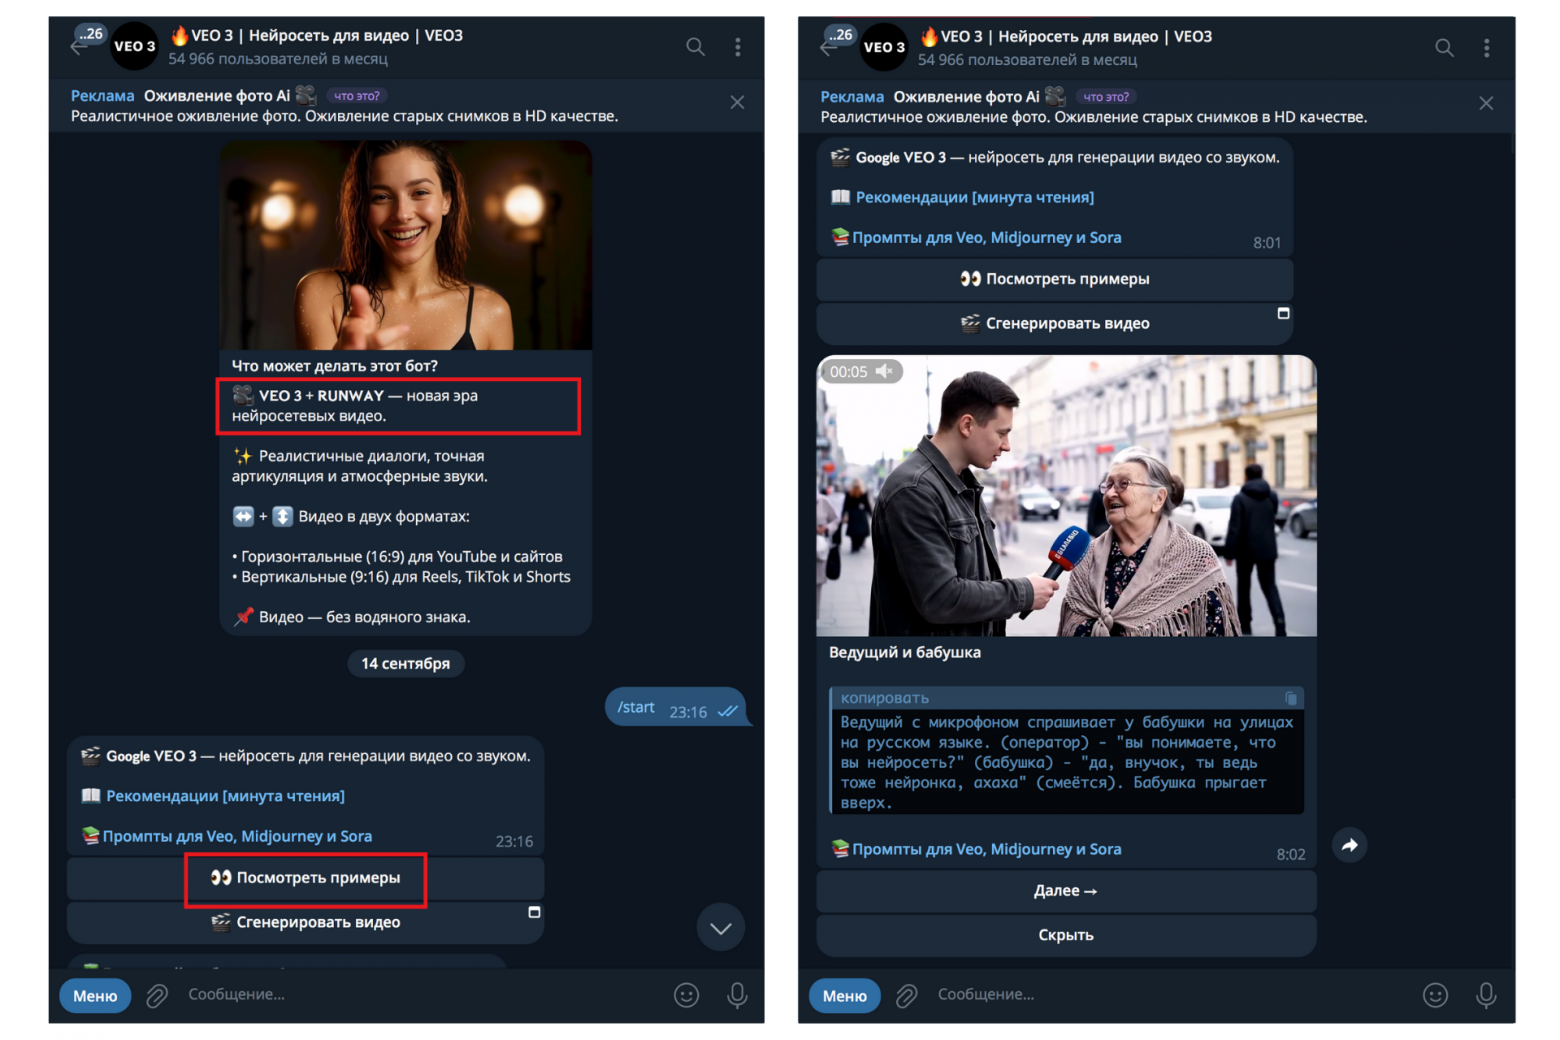Viewport: 1560px width, 1040px height.
Task: Dismiss the 'Оживление фото Ai' advertisement
Action: [x=737, y=102]
